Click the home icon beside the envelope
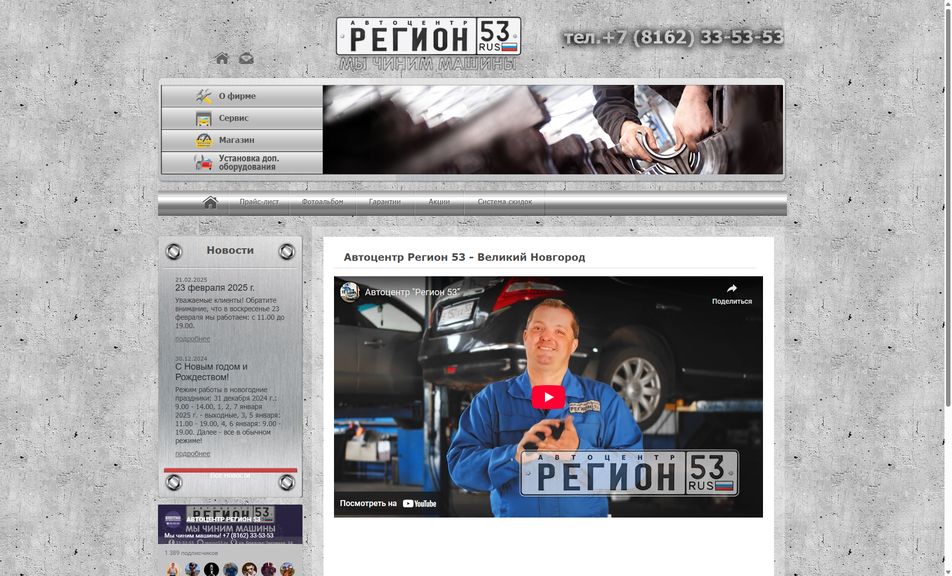The width and height of the screenshot is (952, 576). pos(222,58)
